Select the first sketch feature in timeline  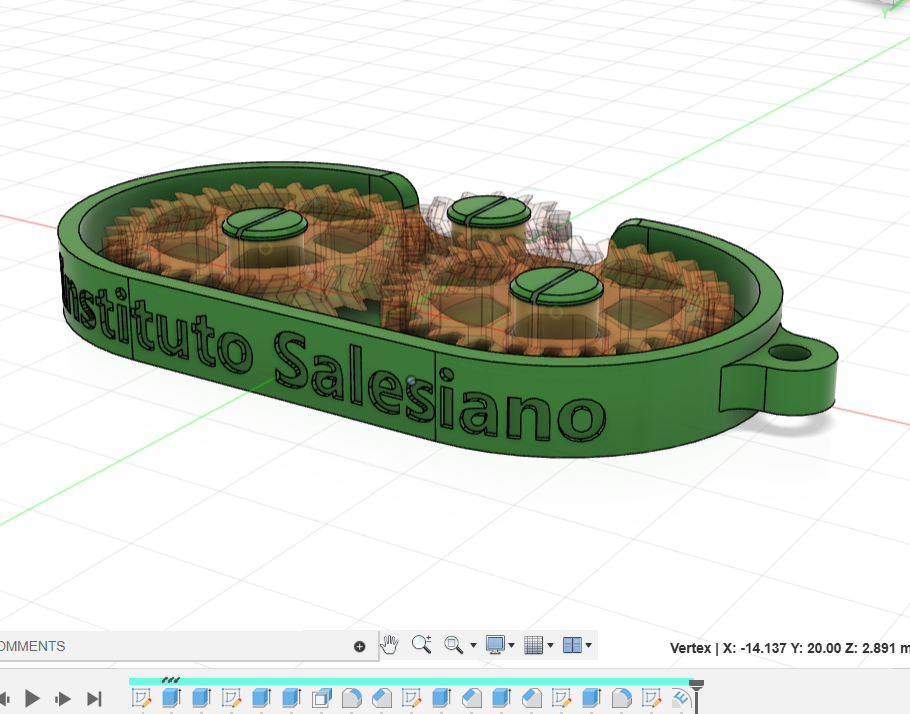tap(141, 697)
